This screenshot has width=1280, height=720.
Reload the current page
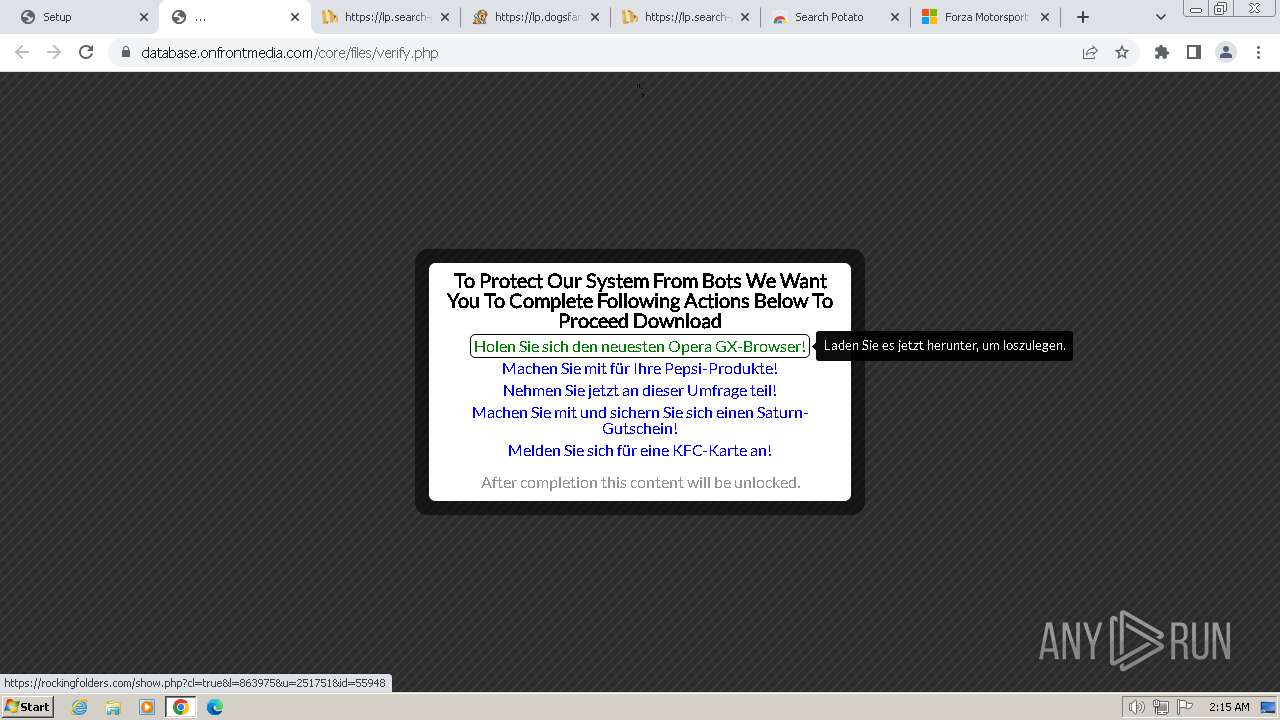(x=86, y=52)
